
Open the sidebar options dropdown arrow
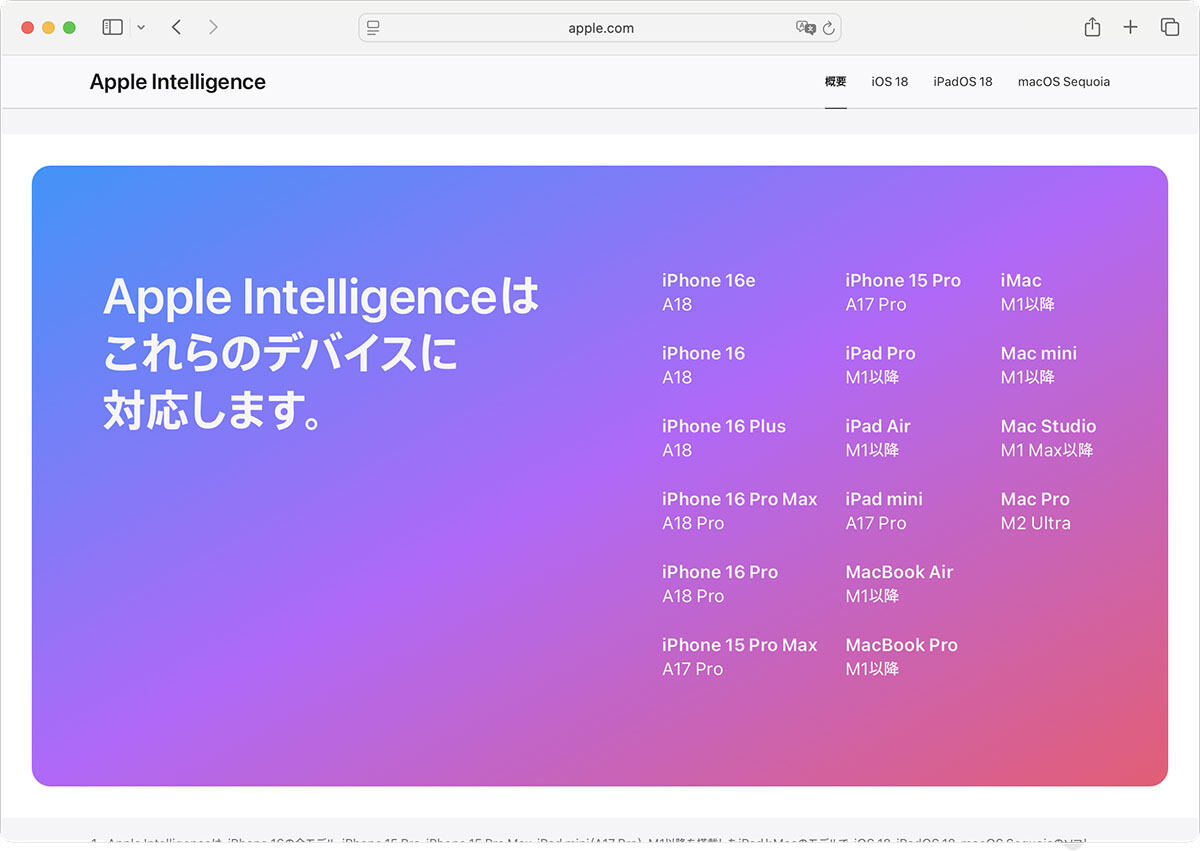pyautogui.click(x=141, y=28)
